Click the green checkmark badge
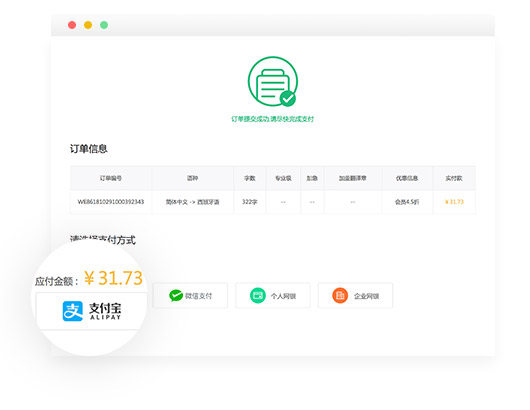This screenshot has height=410, width=530. click(x=288, y=99)
